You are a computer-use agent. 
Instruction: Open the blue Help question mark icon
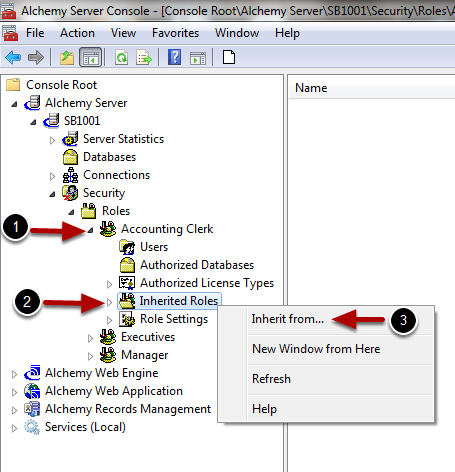(x=175, y=57)
